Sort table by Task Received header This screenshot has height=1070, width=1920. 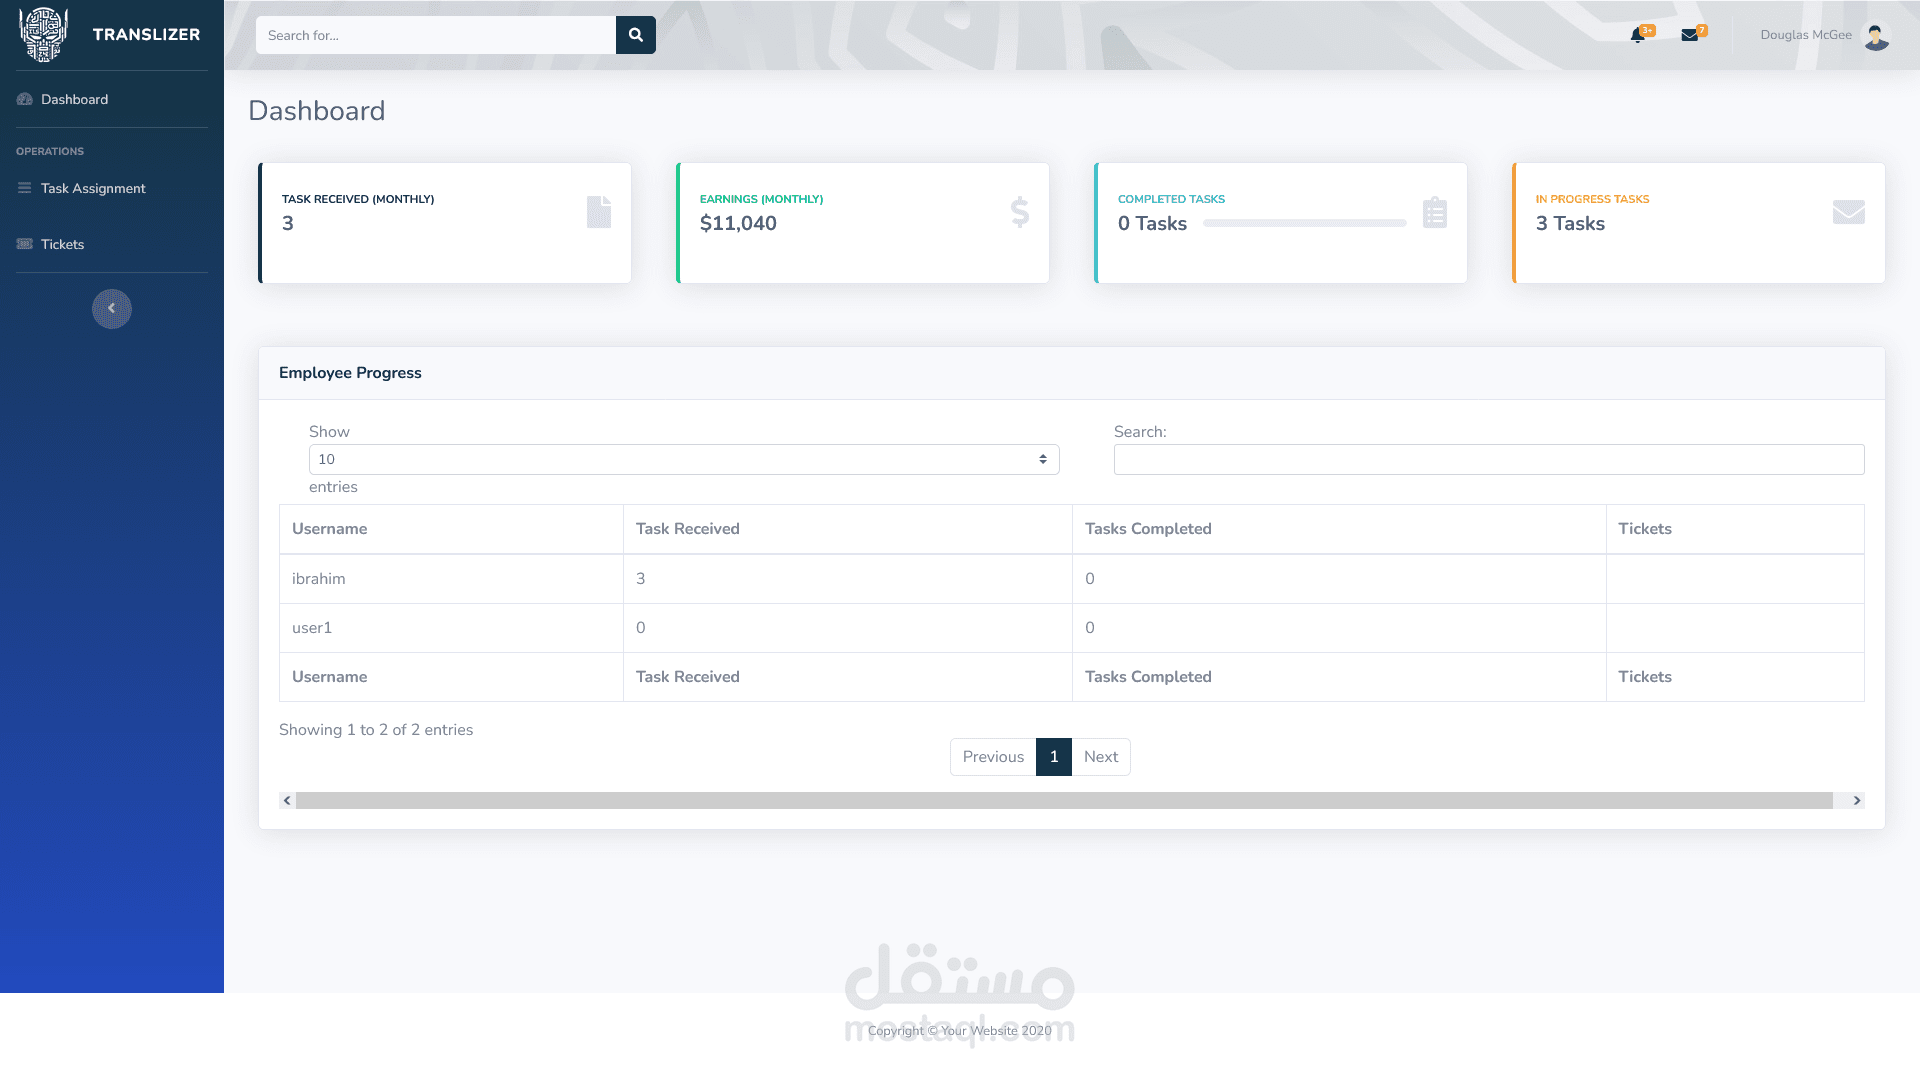[848, 529]
